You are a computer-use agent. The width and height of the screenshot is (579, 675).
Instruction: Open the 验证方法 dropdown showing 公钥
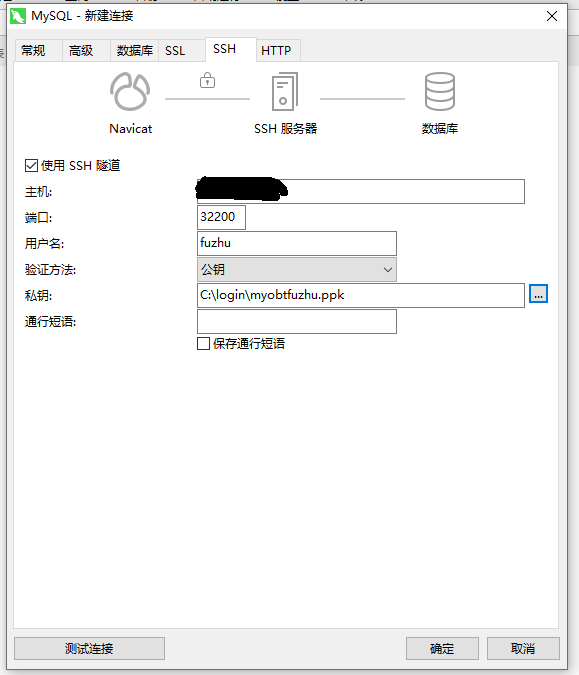(x=297, y=269)
